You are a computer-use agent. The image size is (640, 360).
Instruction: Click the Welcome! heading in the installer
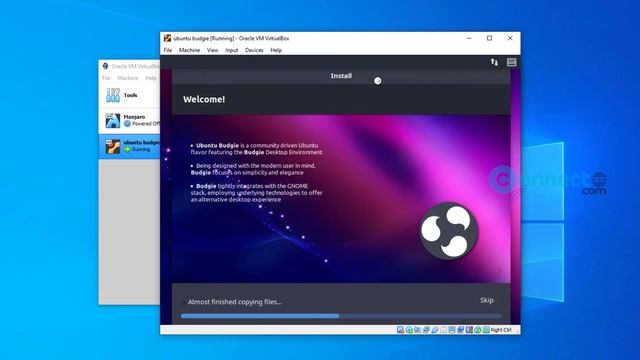point(204,99)
